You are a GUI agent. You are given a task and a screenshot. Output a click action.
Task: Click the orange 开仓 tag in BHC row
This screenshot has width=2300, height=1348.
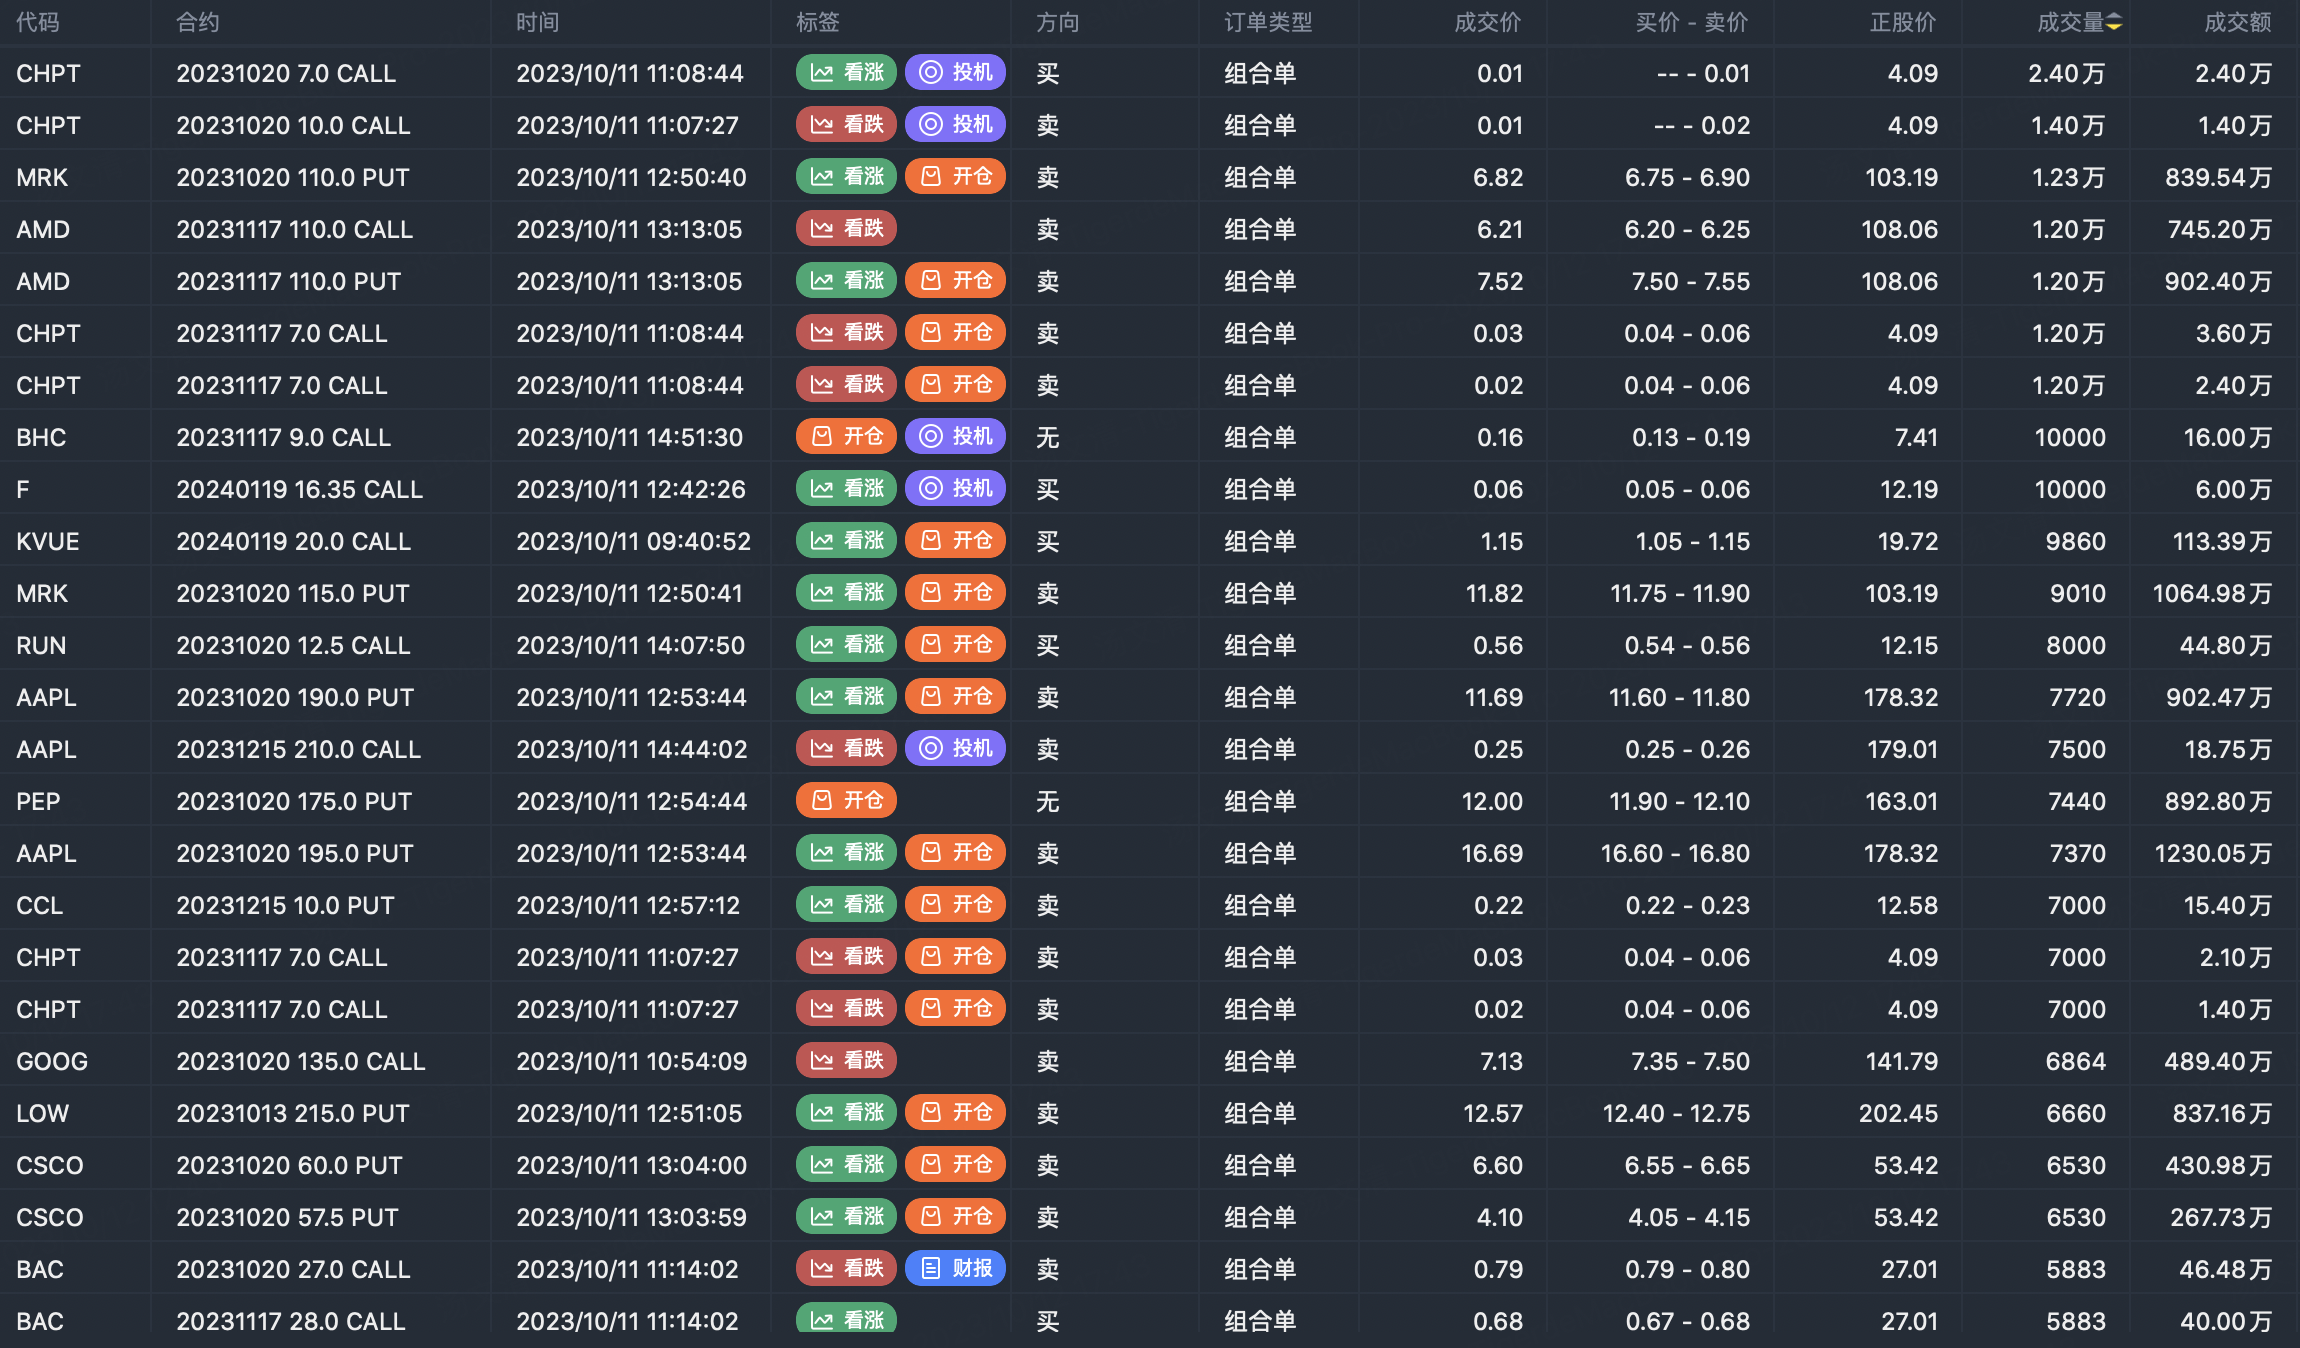[x=846, y=437]
